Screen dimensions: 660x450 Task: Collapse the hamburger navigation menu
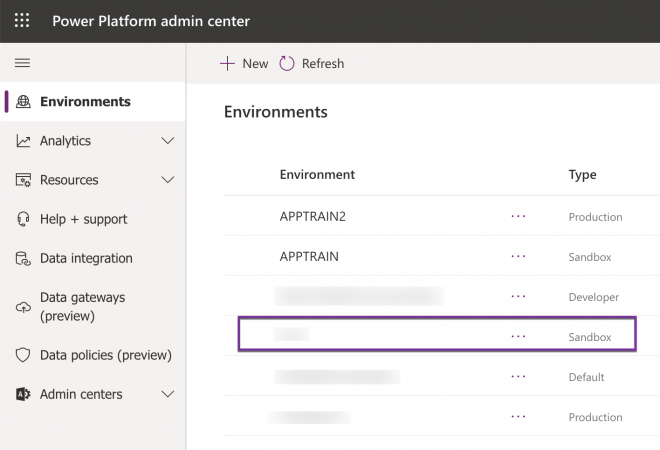tap(22, 63)
